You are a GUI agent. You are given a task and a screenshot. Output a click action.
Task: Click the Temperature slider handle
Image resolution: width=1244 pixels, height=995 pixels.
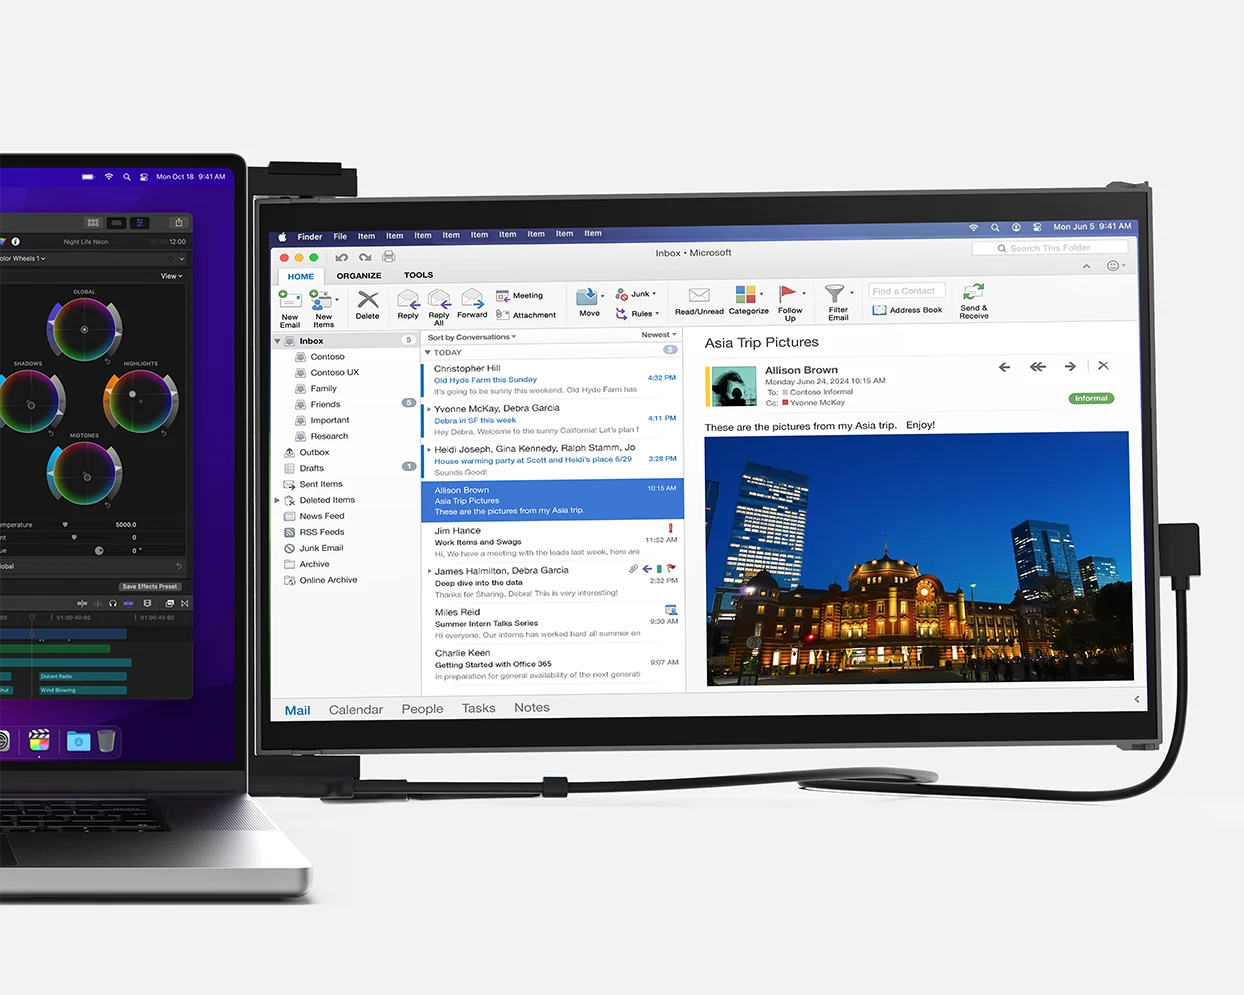[66, 524]
